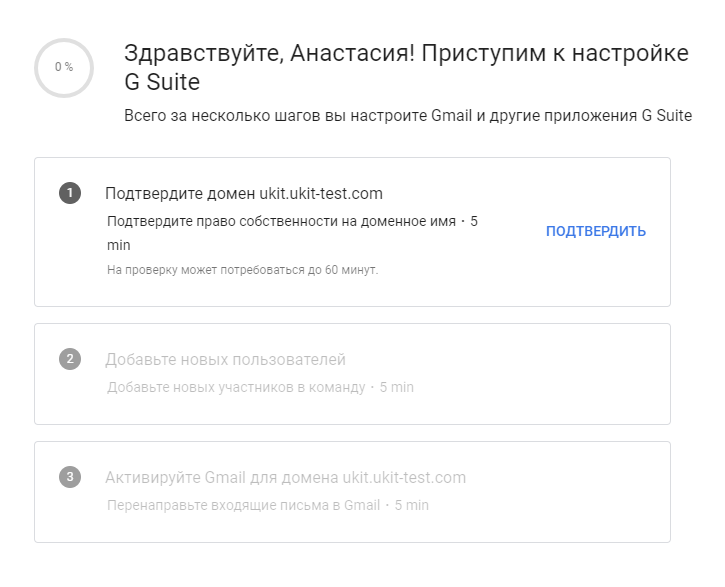The width and height of the screenshot is (725, 587).
Task: Select heading Подтвердите домен ukit.ukit-test.com
Action: 244,193
